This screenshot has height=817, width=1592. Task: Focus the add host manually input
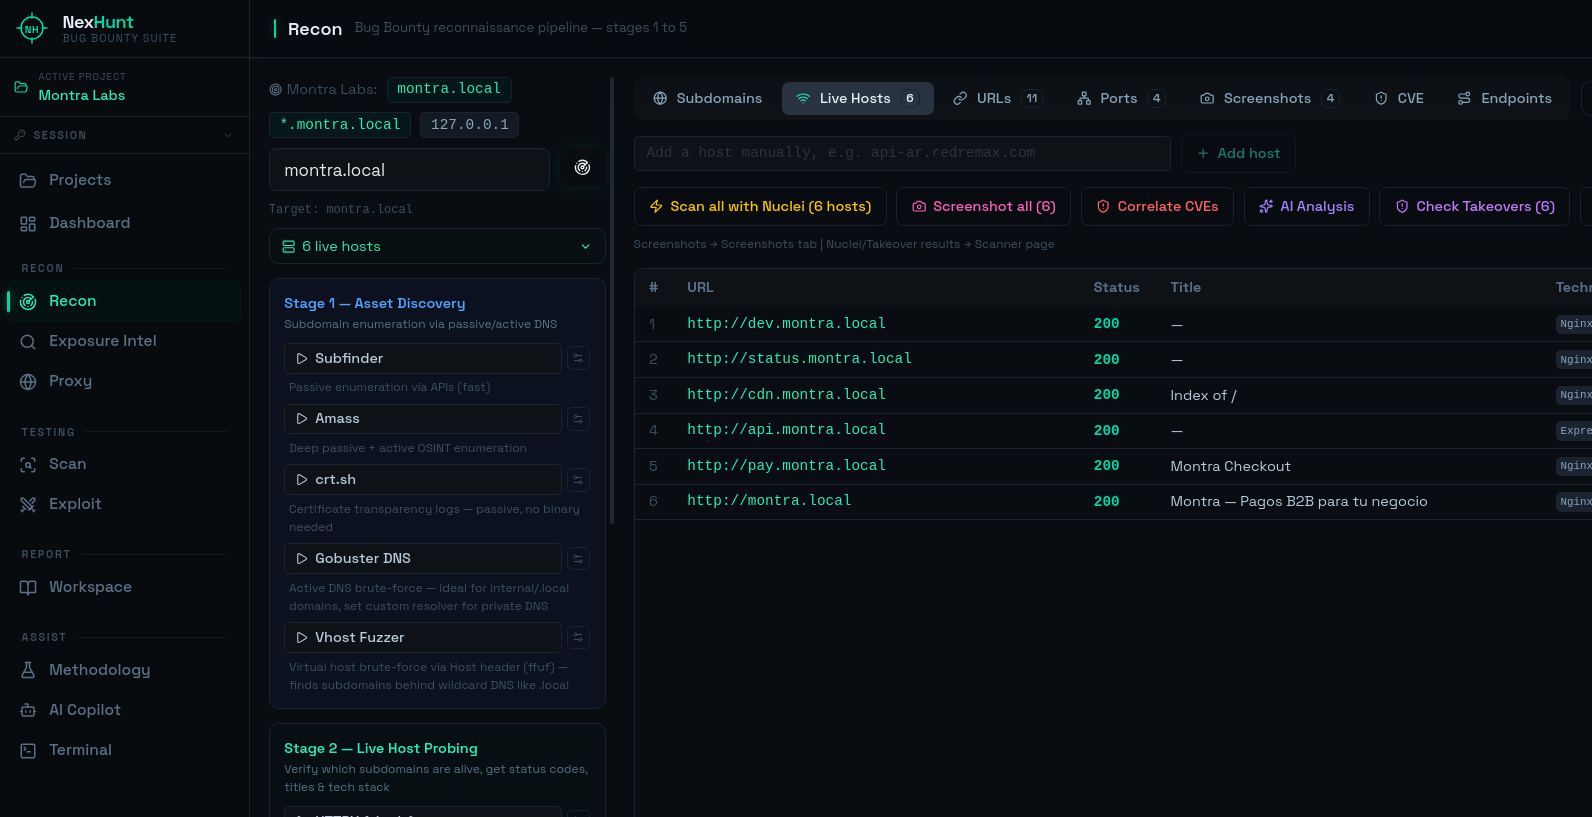[902, 153]
